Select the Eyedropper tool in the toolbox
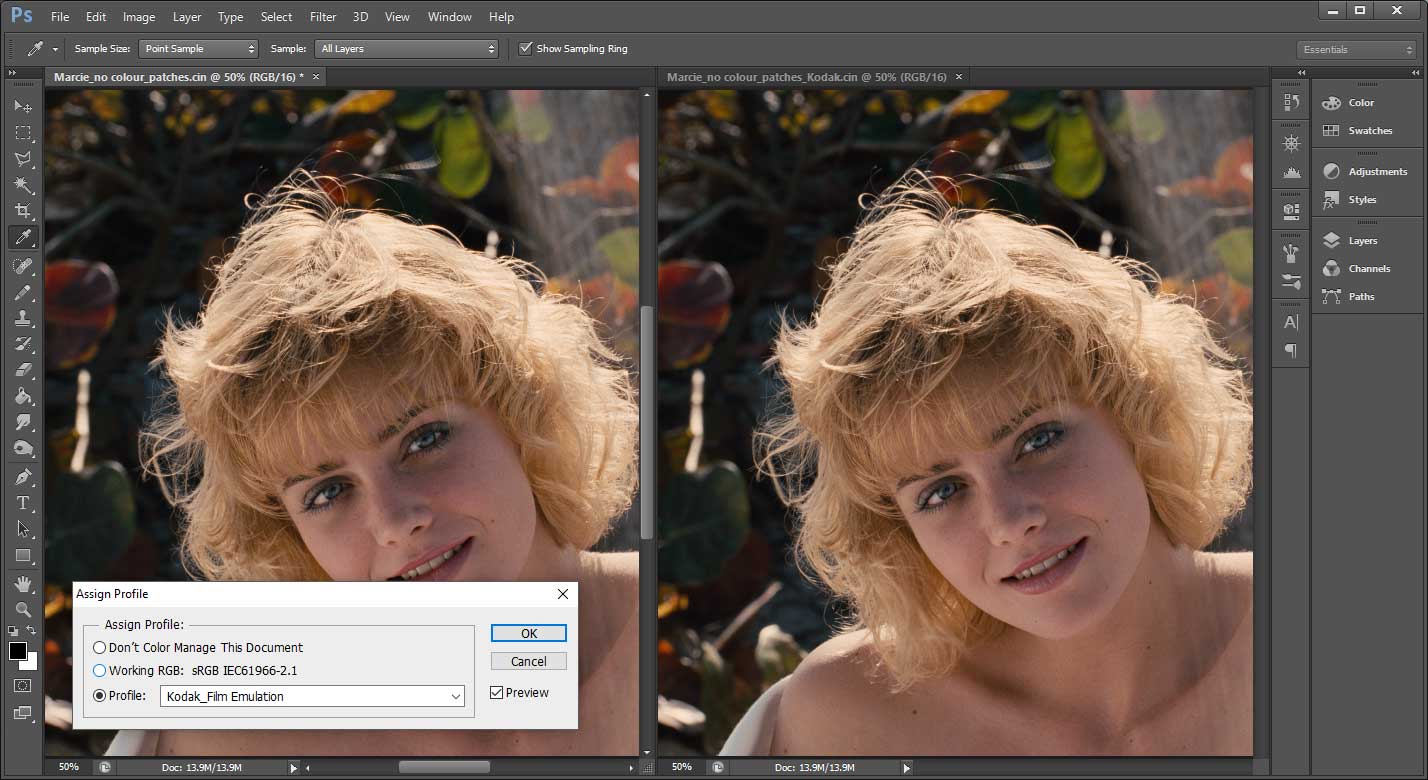Image resolution: width=1428 pixels, height=780 pixels. [23, 237]
